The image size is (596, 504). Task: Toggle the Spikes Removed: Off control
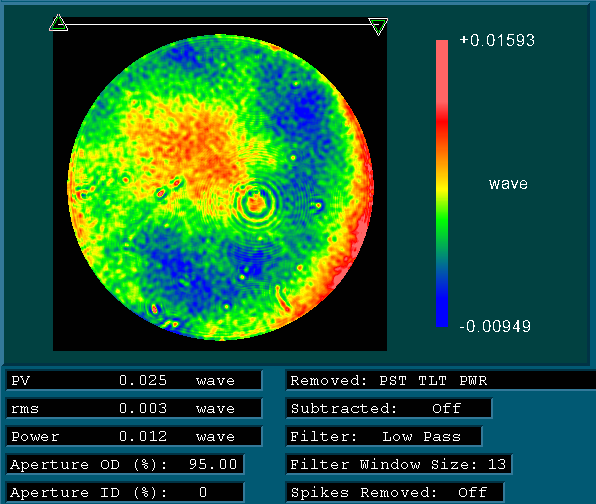pyautogui.click(x=395, y=492)
